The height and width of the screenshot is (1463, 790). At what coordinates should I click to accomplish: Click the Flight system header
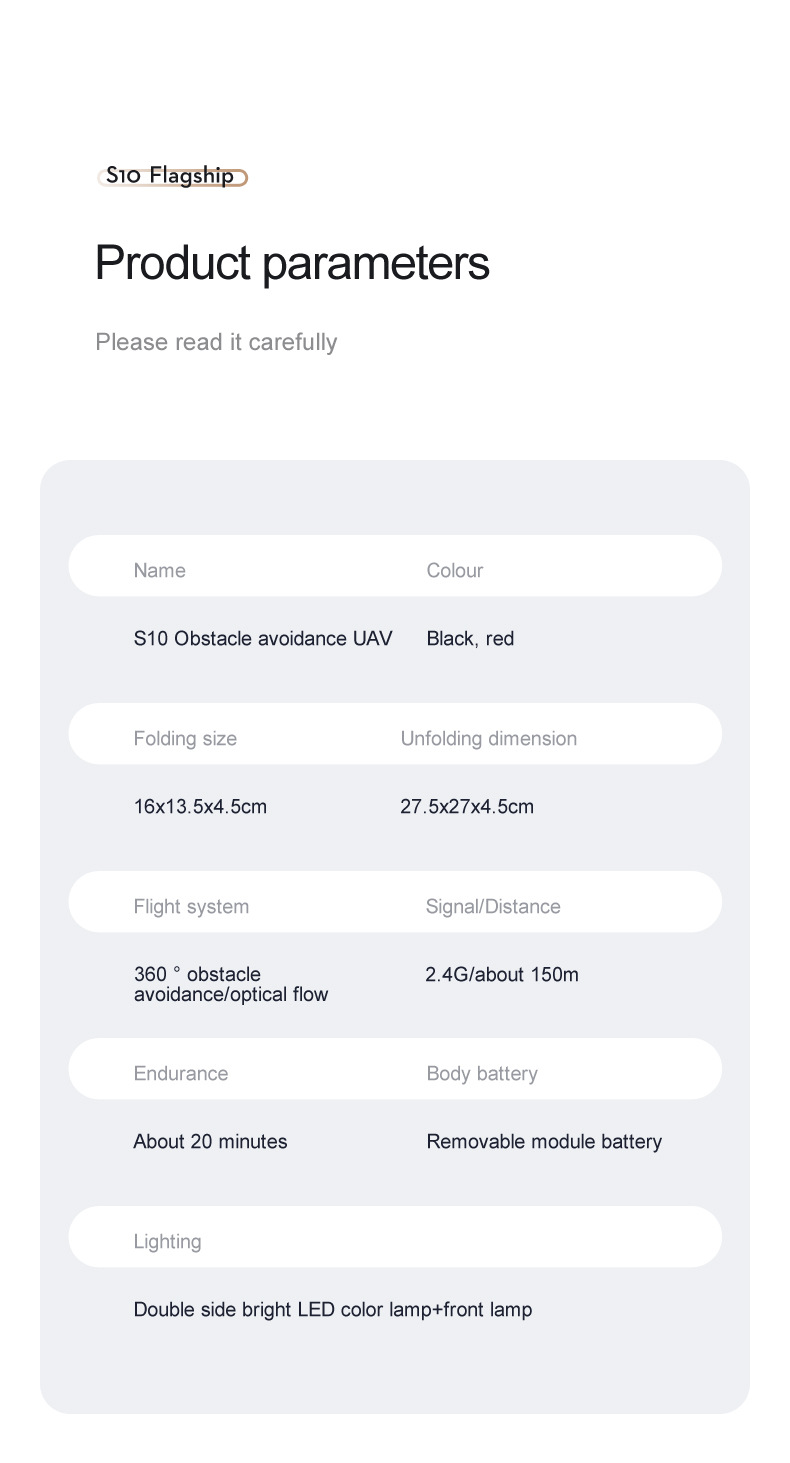191,906
